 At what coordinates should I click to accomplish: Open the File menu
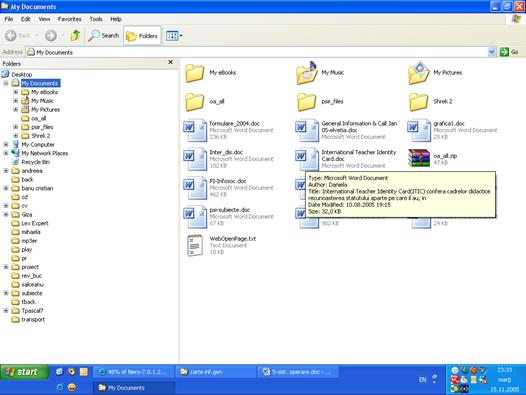(9, 19)
